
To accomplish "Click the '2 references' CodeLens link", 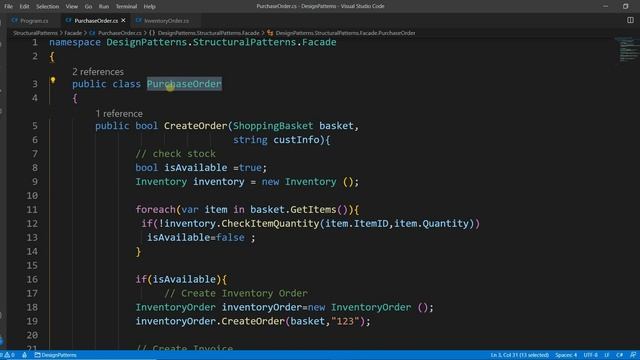I will tap(98, 72).
